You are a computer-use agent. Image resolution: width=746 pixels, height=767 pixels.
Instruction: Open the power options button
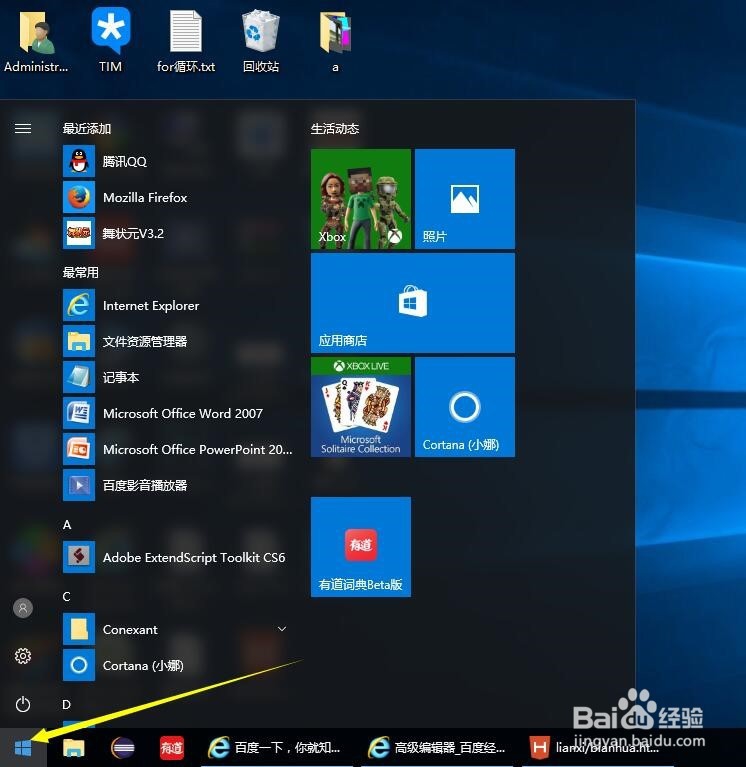pos(23,704)
